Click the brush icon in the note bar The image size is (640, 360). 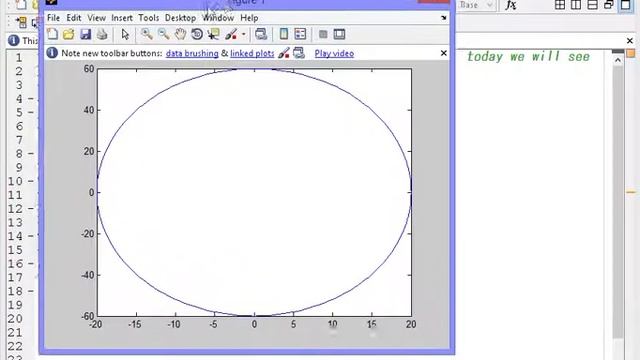tap(284, 53)
